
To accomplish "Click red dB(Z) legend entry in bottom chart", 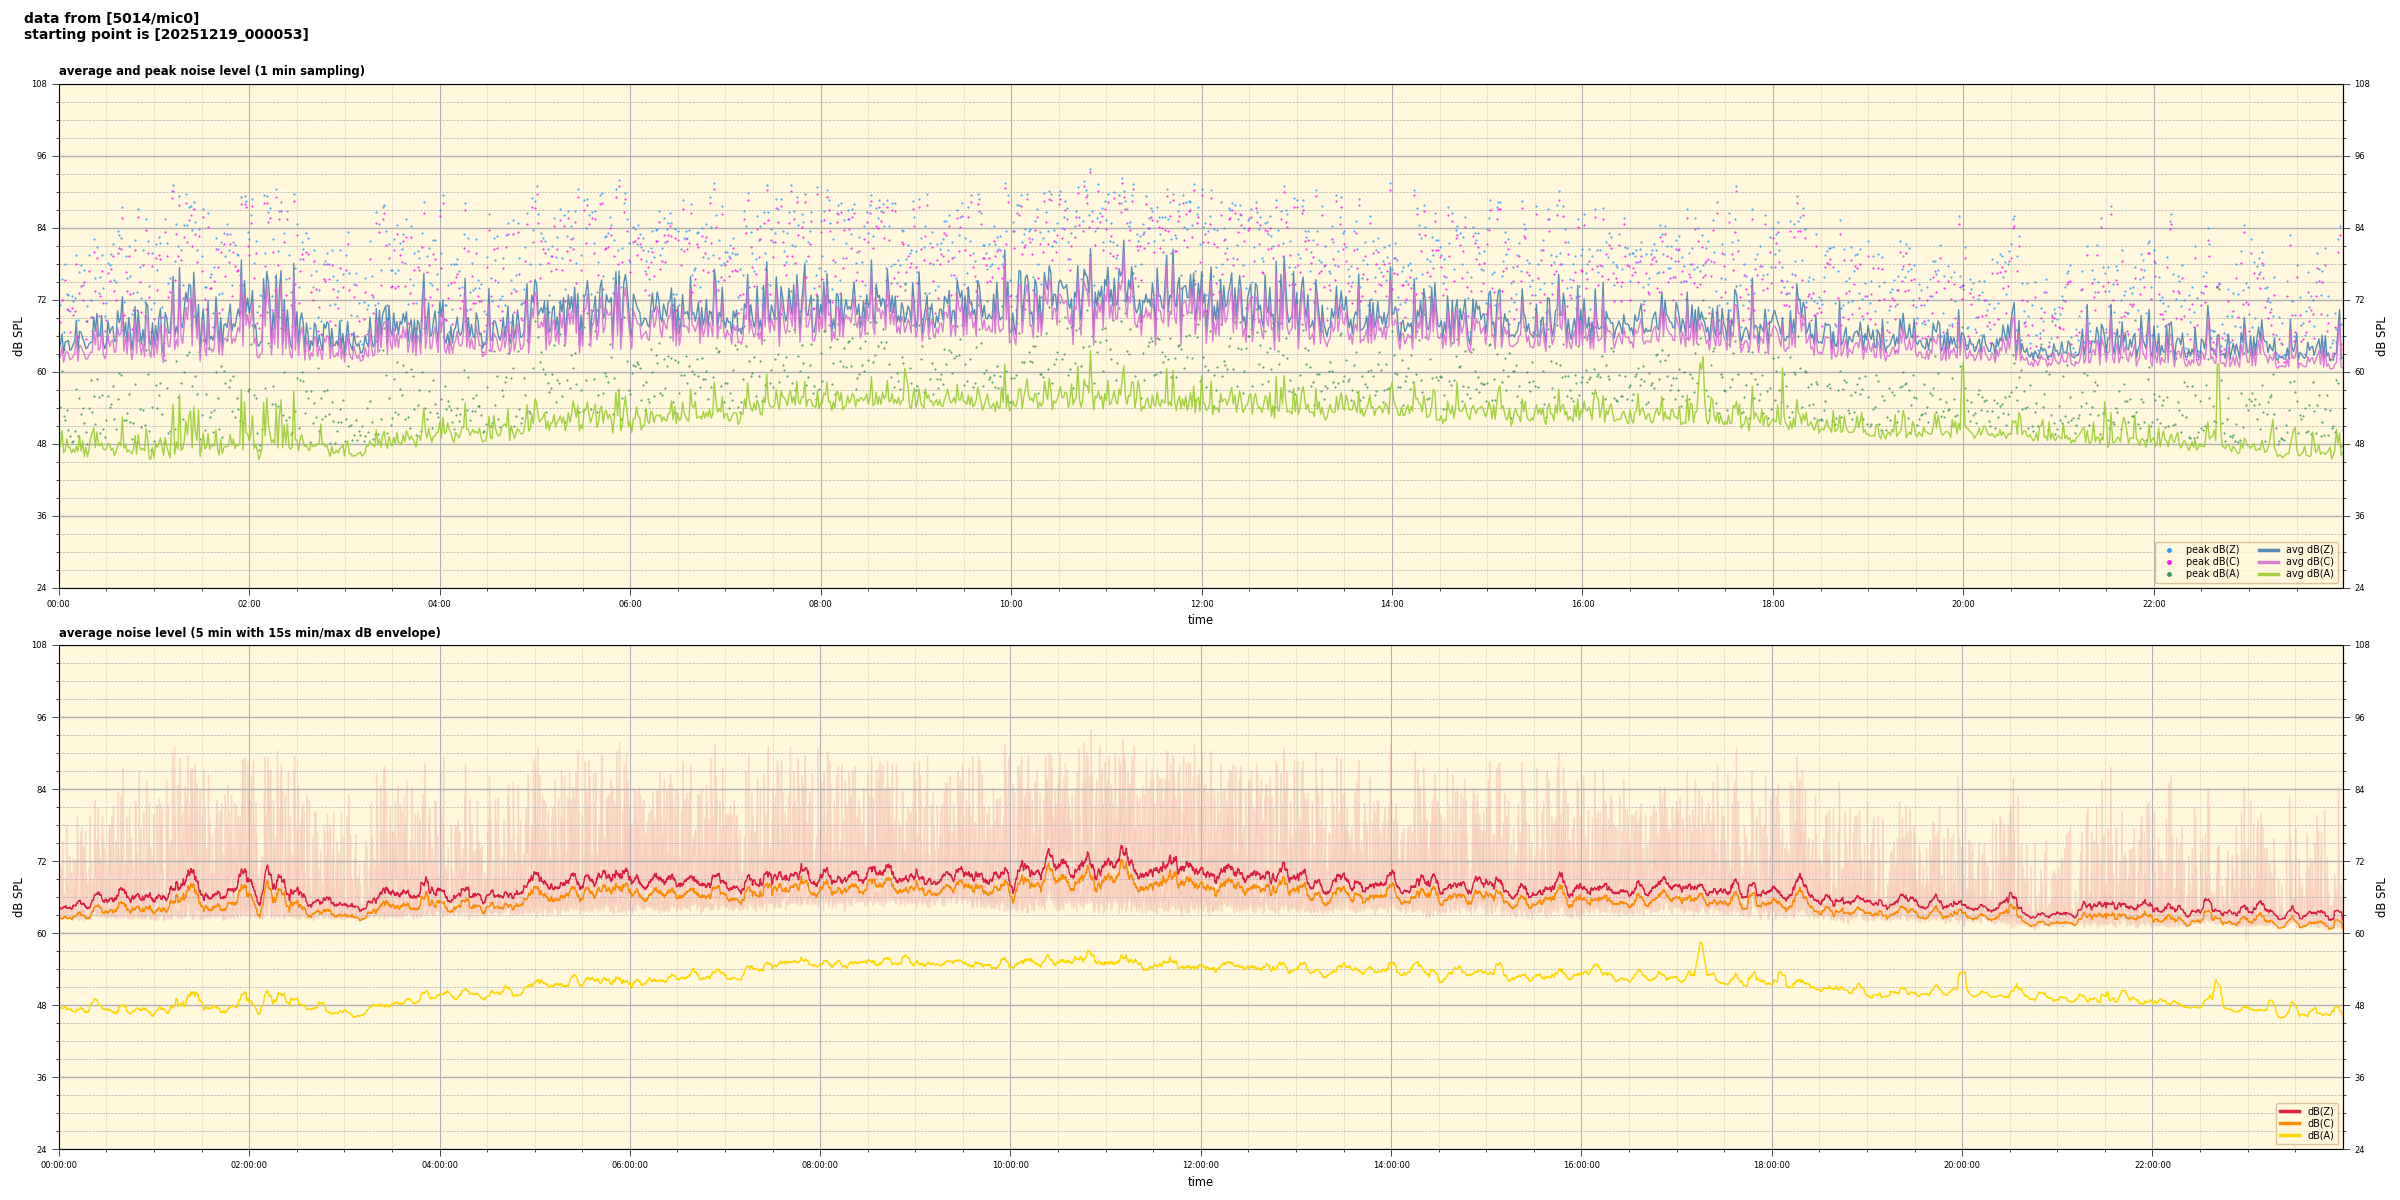I will (x=2289, y=1111).
